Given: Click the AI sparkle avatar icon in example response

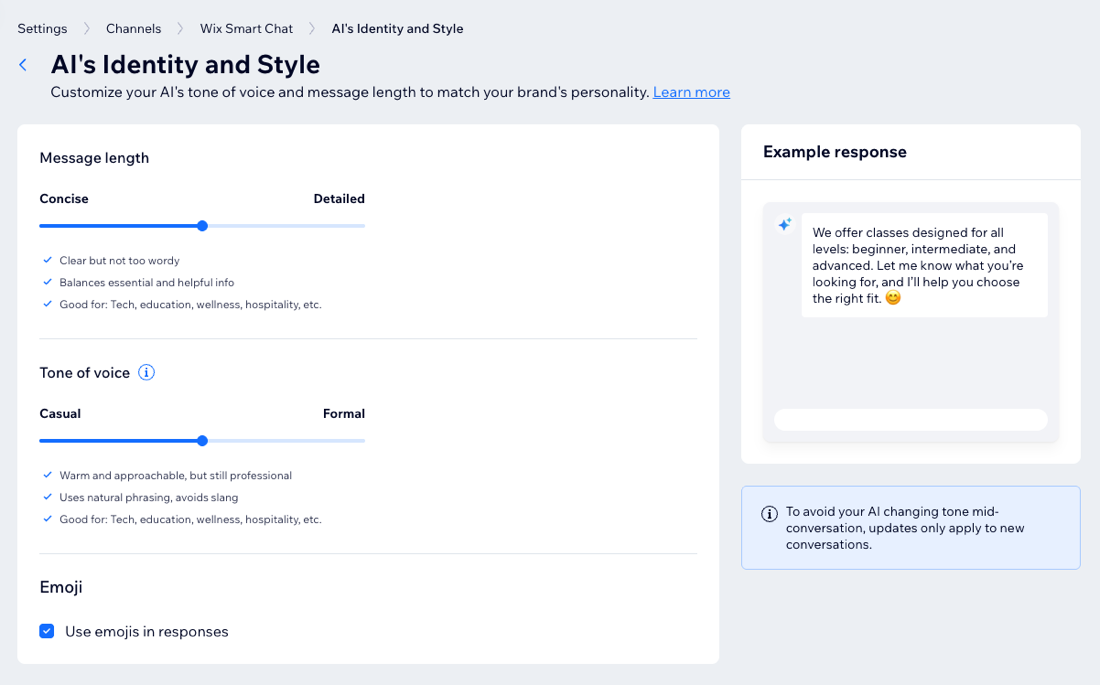Looking at the screenshot, I should 784,224.
